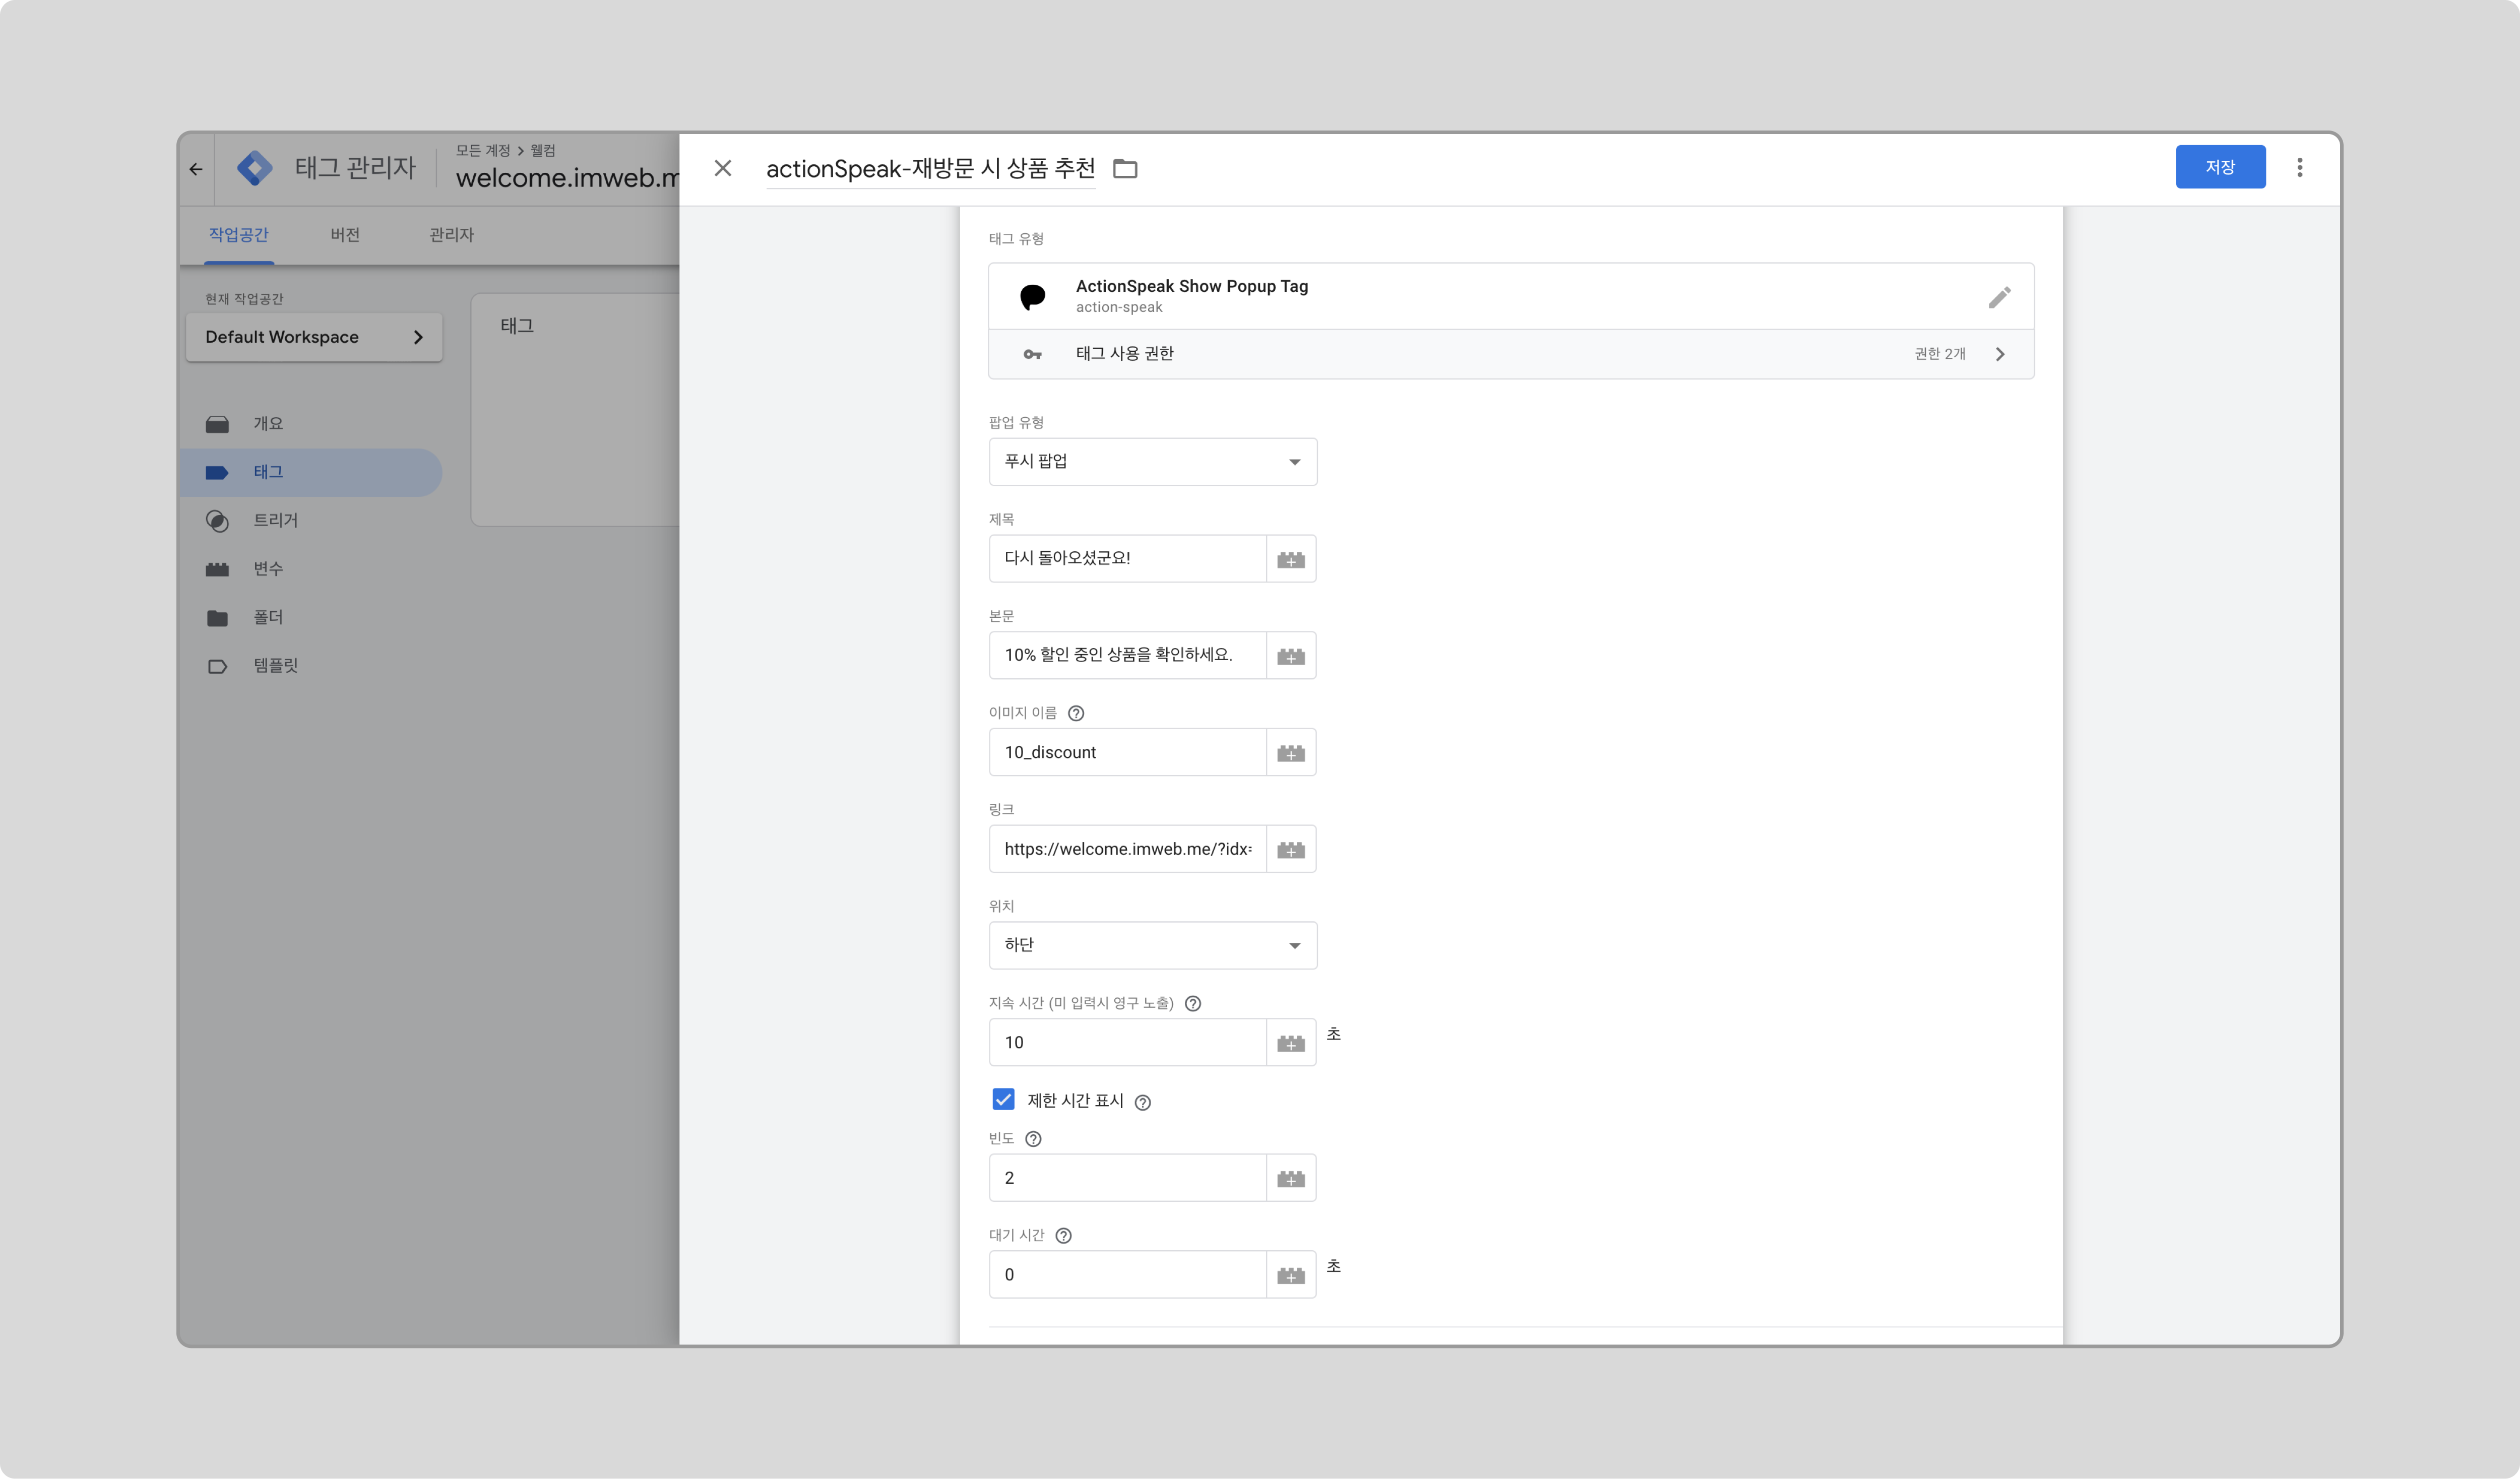This screenshot has width=2520, height=1479.
Task: Open help for 대기 시간
Action: point(1064,1236)
